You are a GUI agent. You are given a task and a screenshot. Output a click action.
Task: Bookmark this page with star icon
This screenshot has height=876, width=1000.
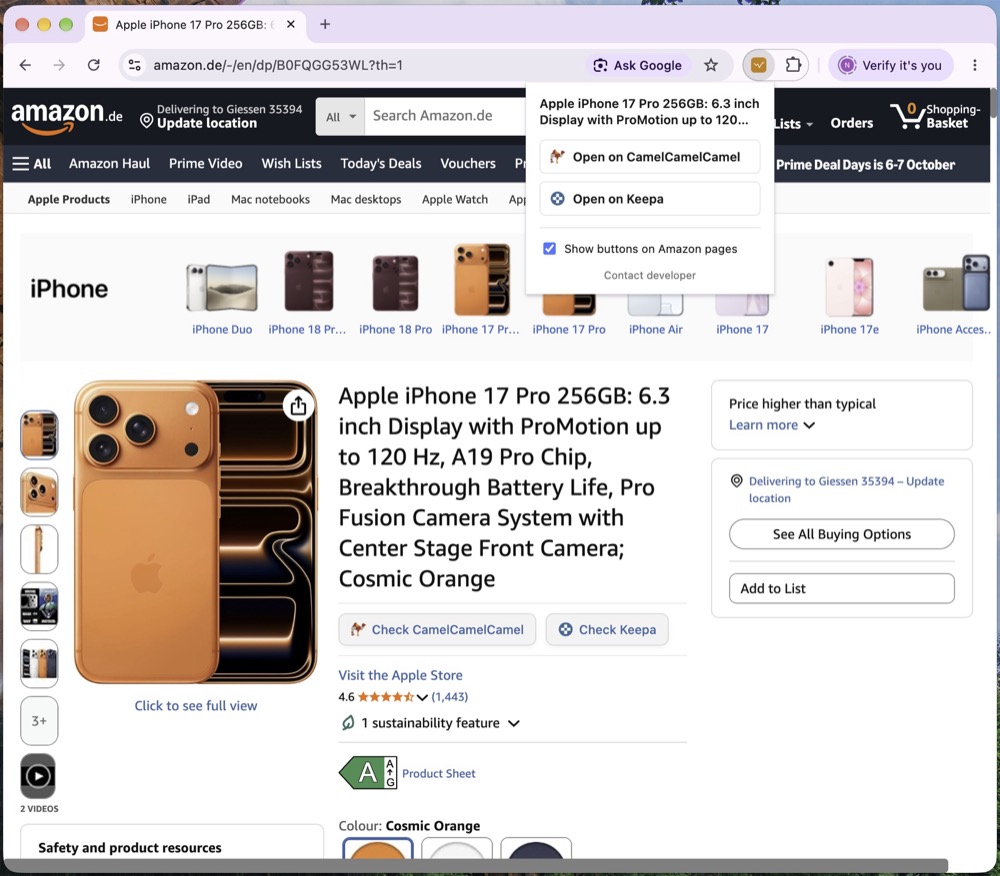click(711, 65)
